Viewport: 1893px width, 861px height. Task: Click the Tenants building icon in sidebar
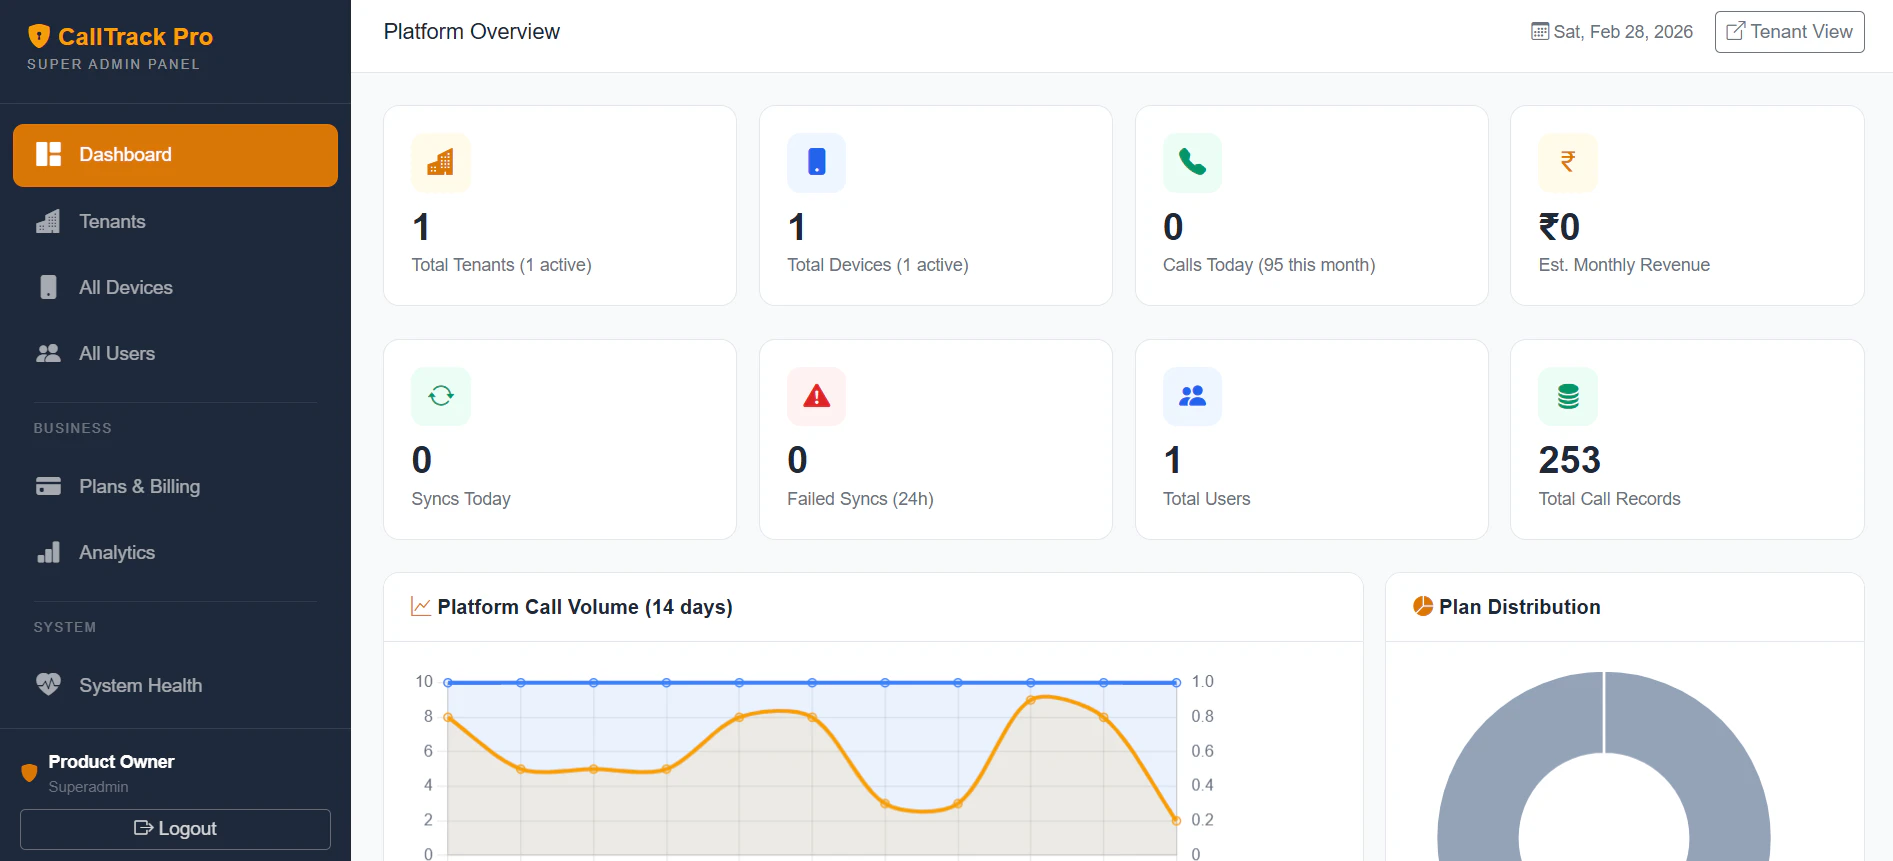(48, 222)
